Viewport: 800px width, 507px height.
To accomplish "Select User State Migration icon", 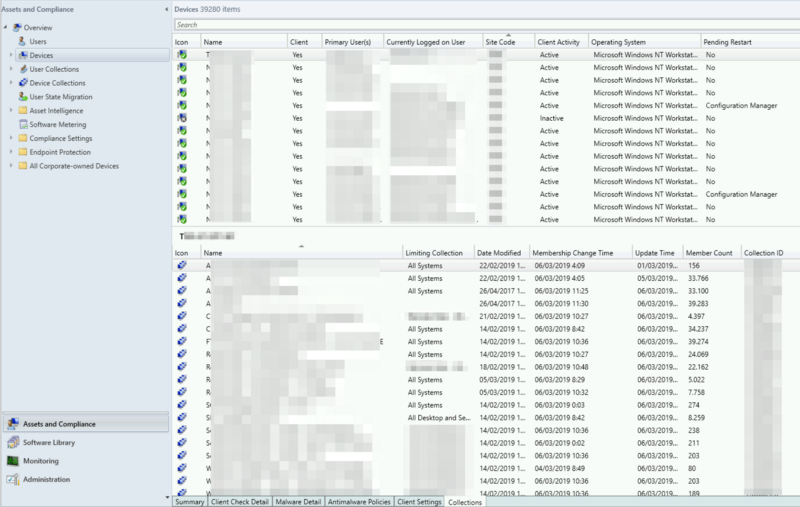I will coord(23,96).
